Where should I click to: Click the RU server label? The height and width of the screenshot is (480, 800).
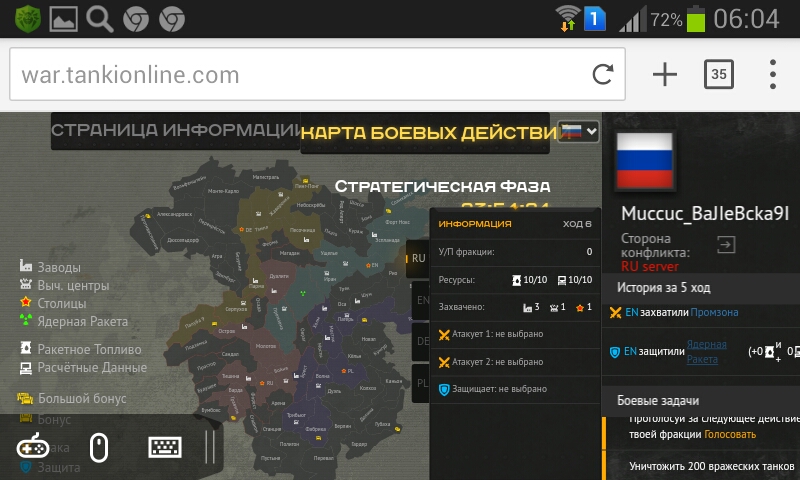coord(649,266)
